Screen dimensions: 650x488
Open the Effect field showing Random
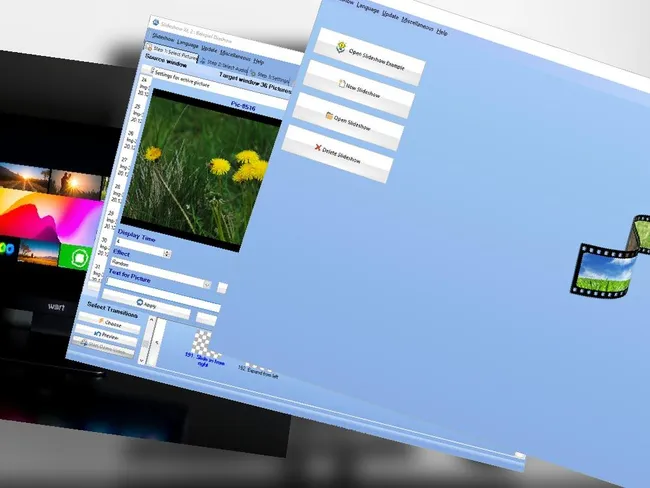(161, 271)
